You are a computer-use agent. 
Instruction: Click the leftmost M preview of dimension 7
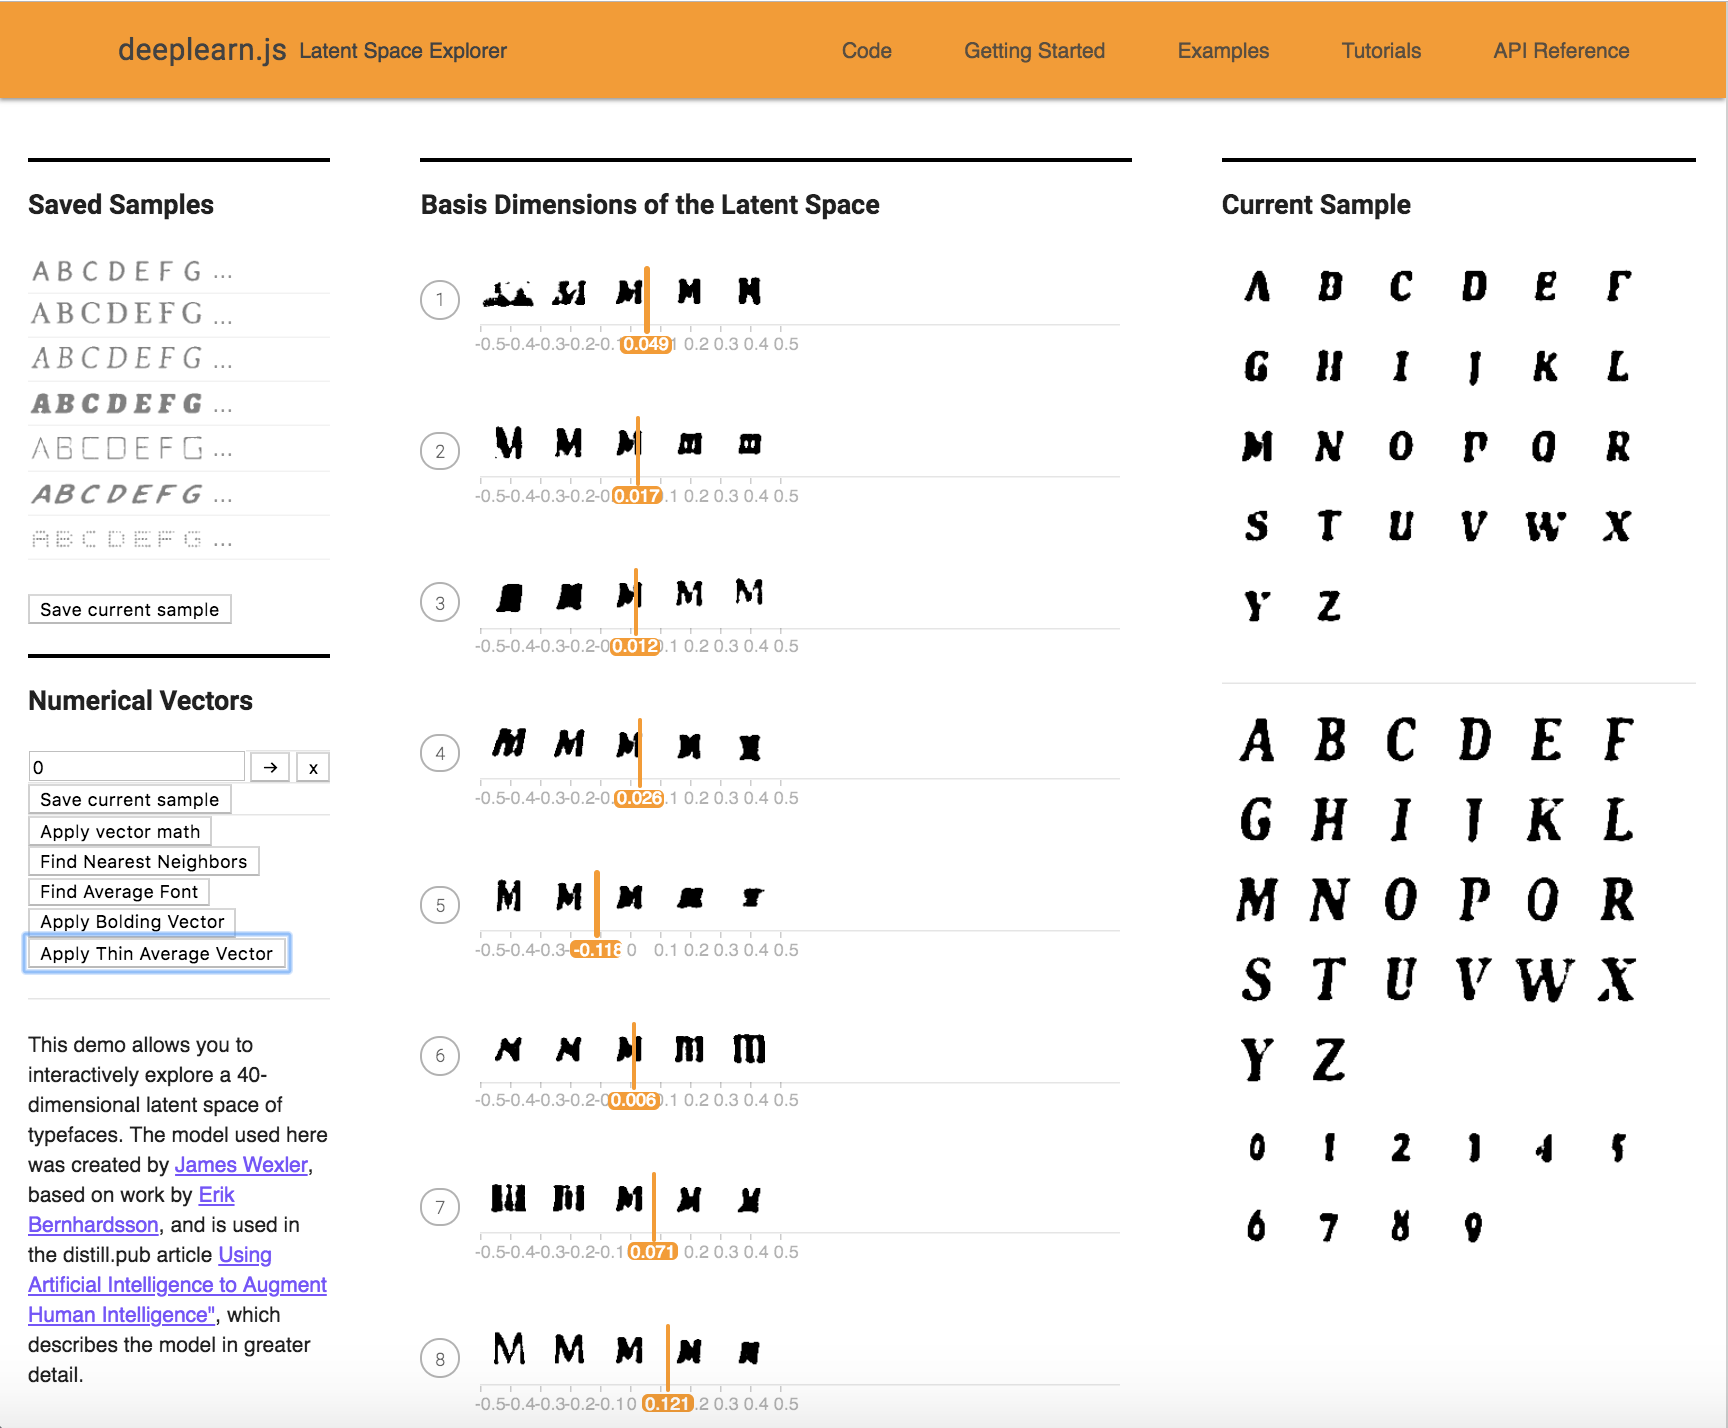[509, 1198]
